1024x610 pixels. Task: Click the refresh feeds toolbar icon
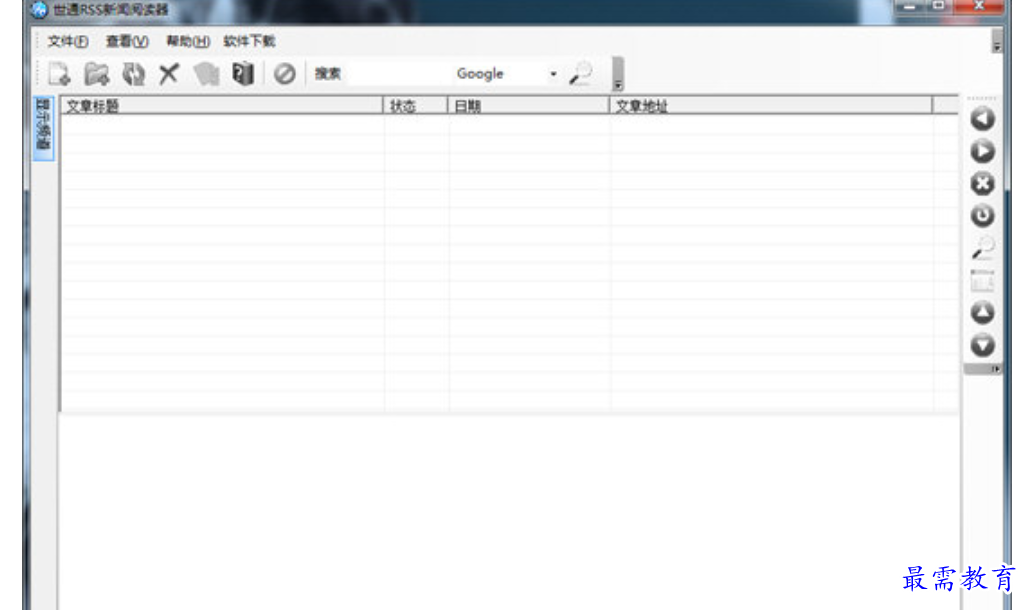134,74
